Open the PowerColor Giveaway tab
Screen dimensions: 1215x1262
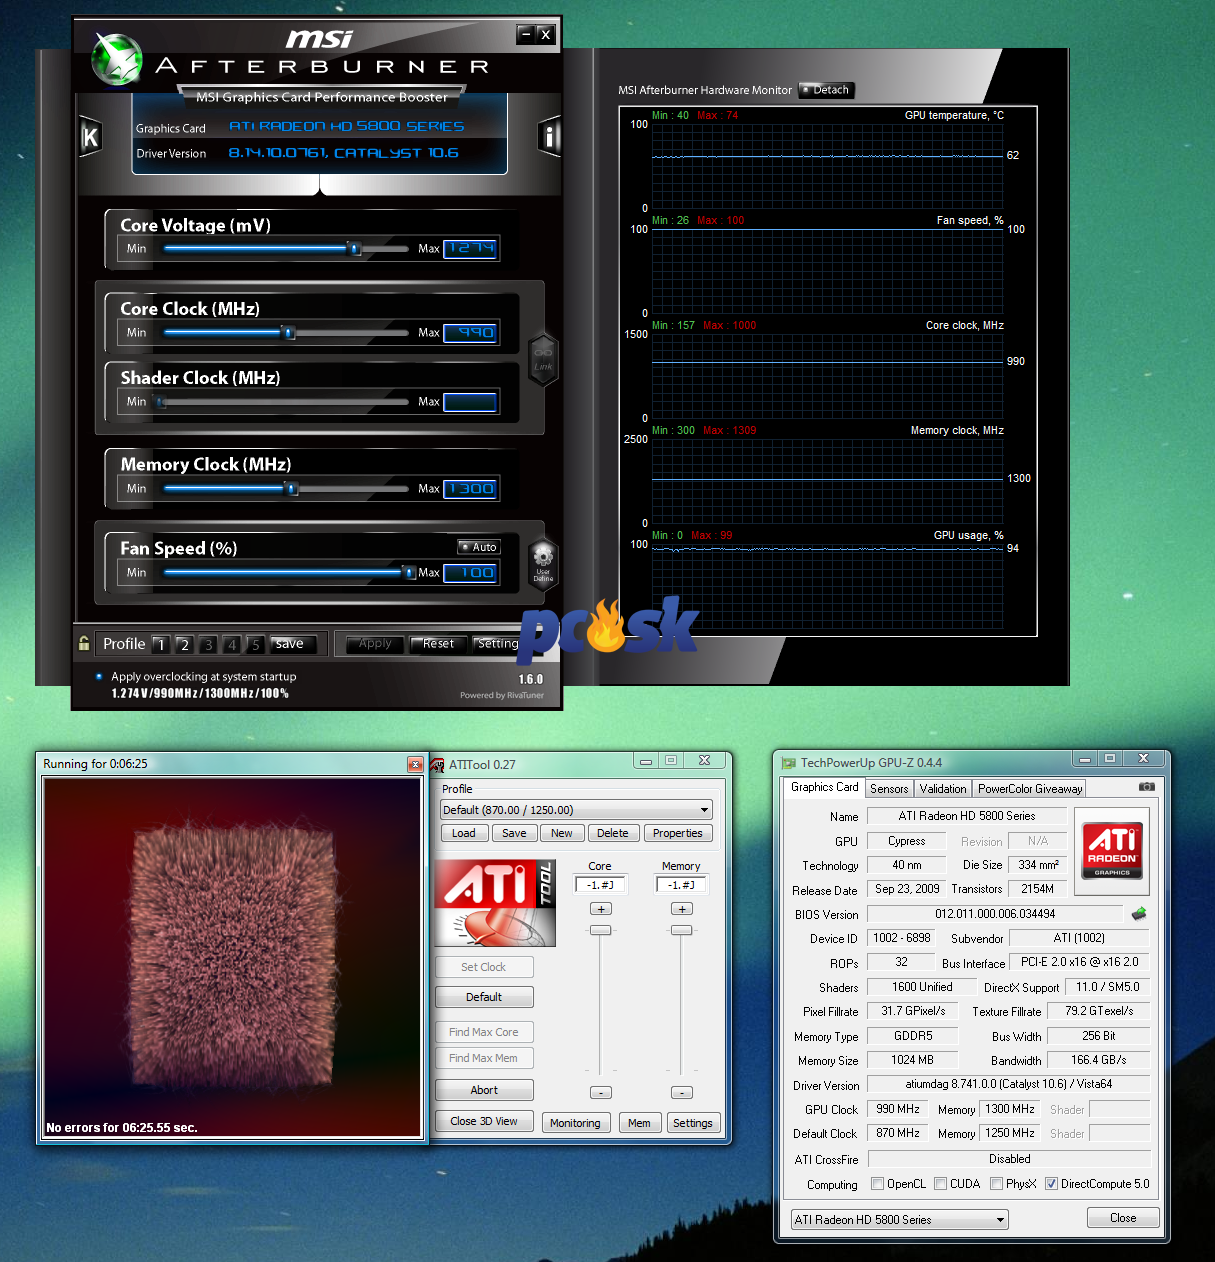click(x=1030, y=789)
